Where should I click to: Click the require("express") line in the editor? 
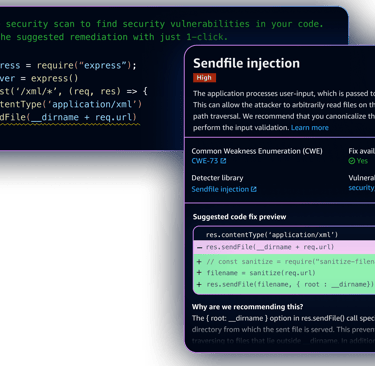[x=68, y=65]
